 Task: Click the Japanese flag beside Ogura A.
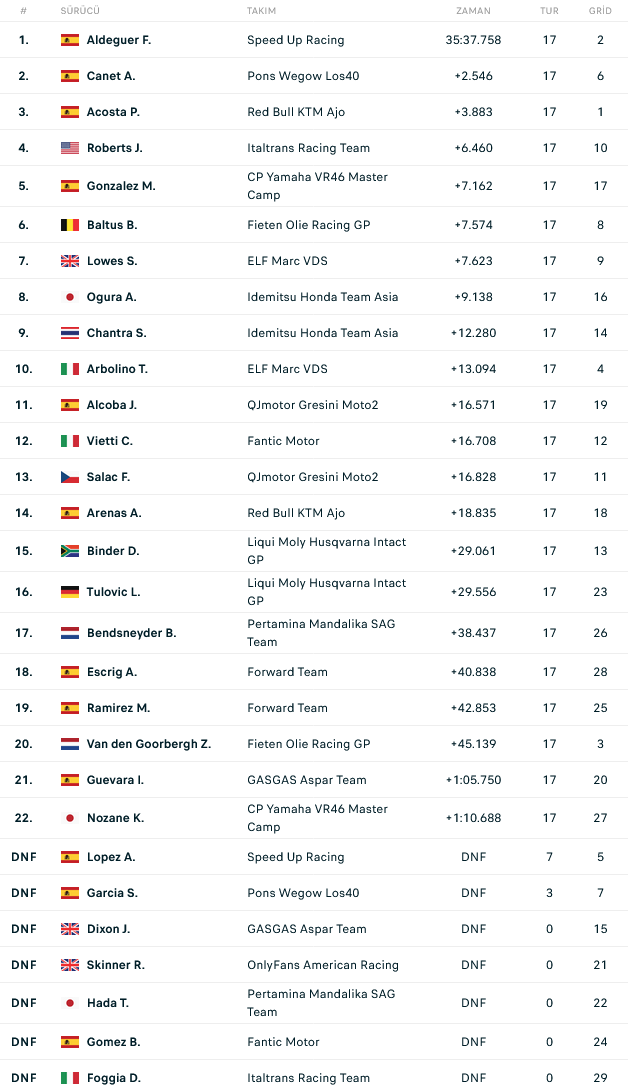[x=69, y=297]
